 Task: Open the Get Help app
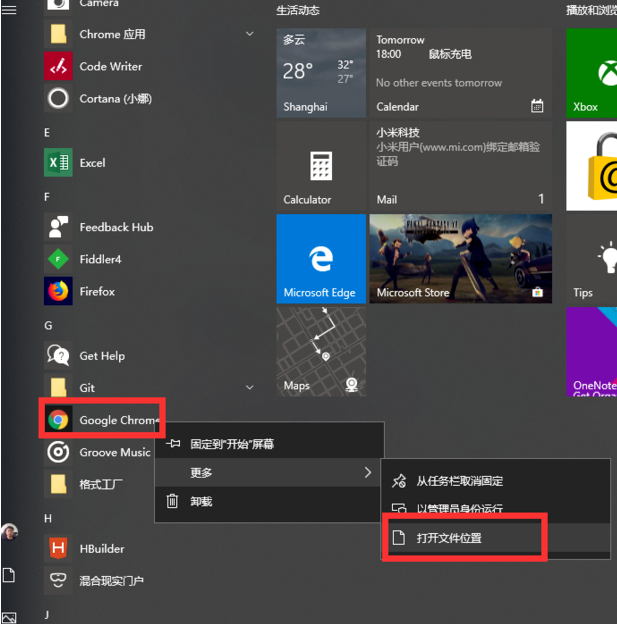[149, 356]
